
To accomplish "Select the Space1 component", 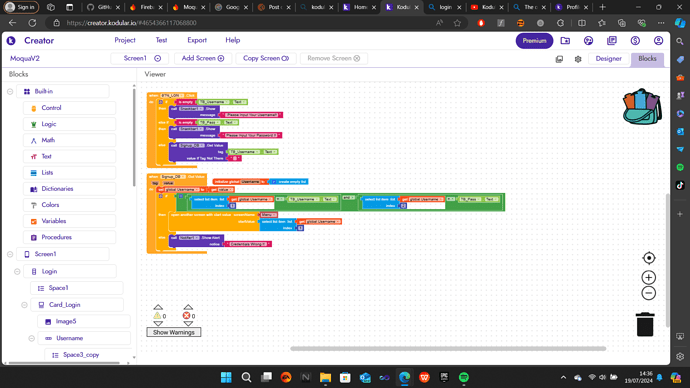I will (77, 288).
